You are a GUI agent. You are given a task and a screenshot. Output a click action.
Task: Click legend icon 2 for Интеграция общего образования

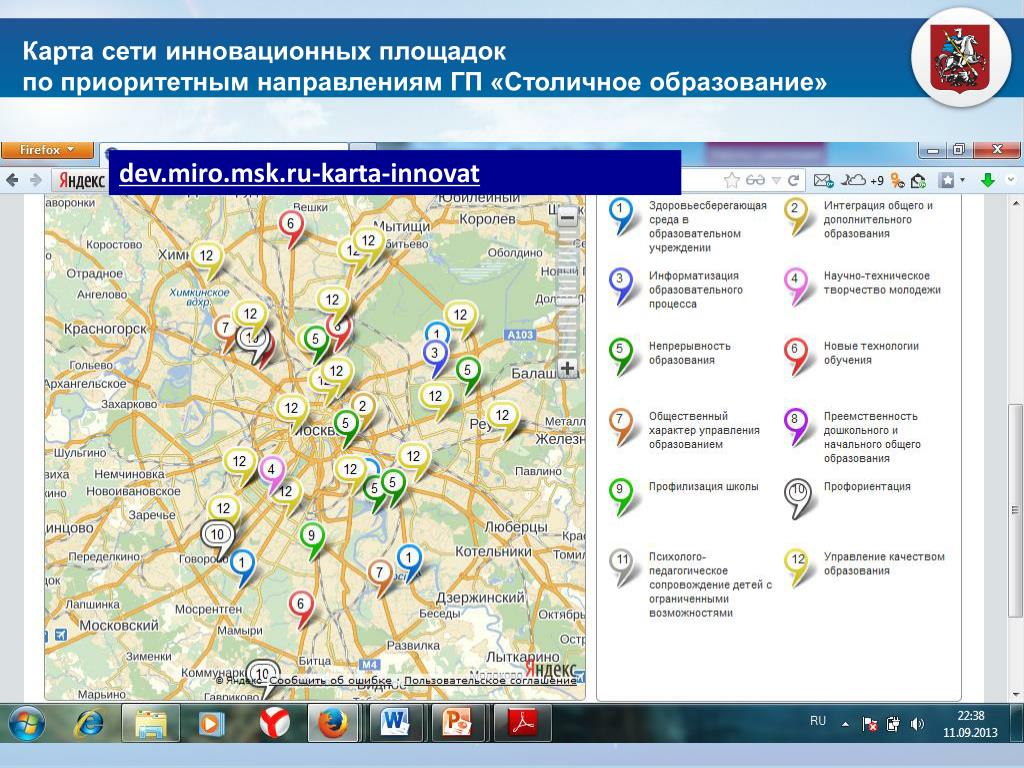(x=795, y=214)
